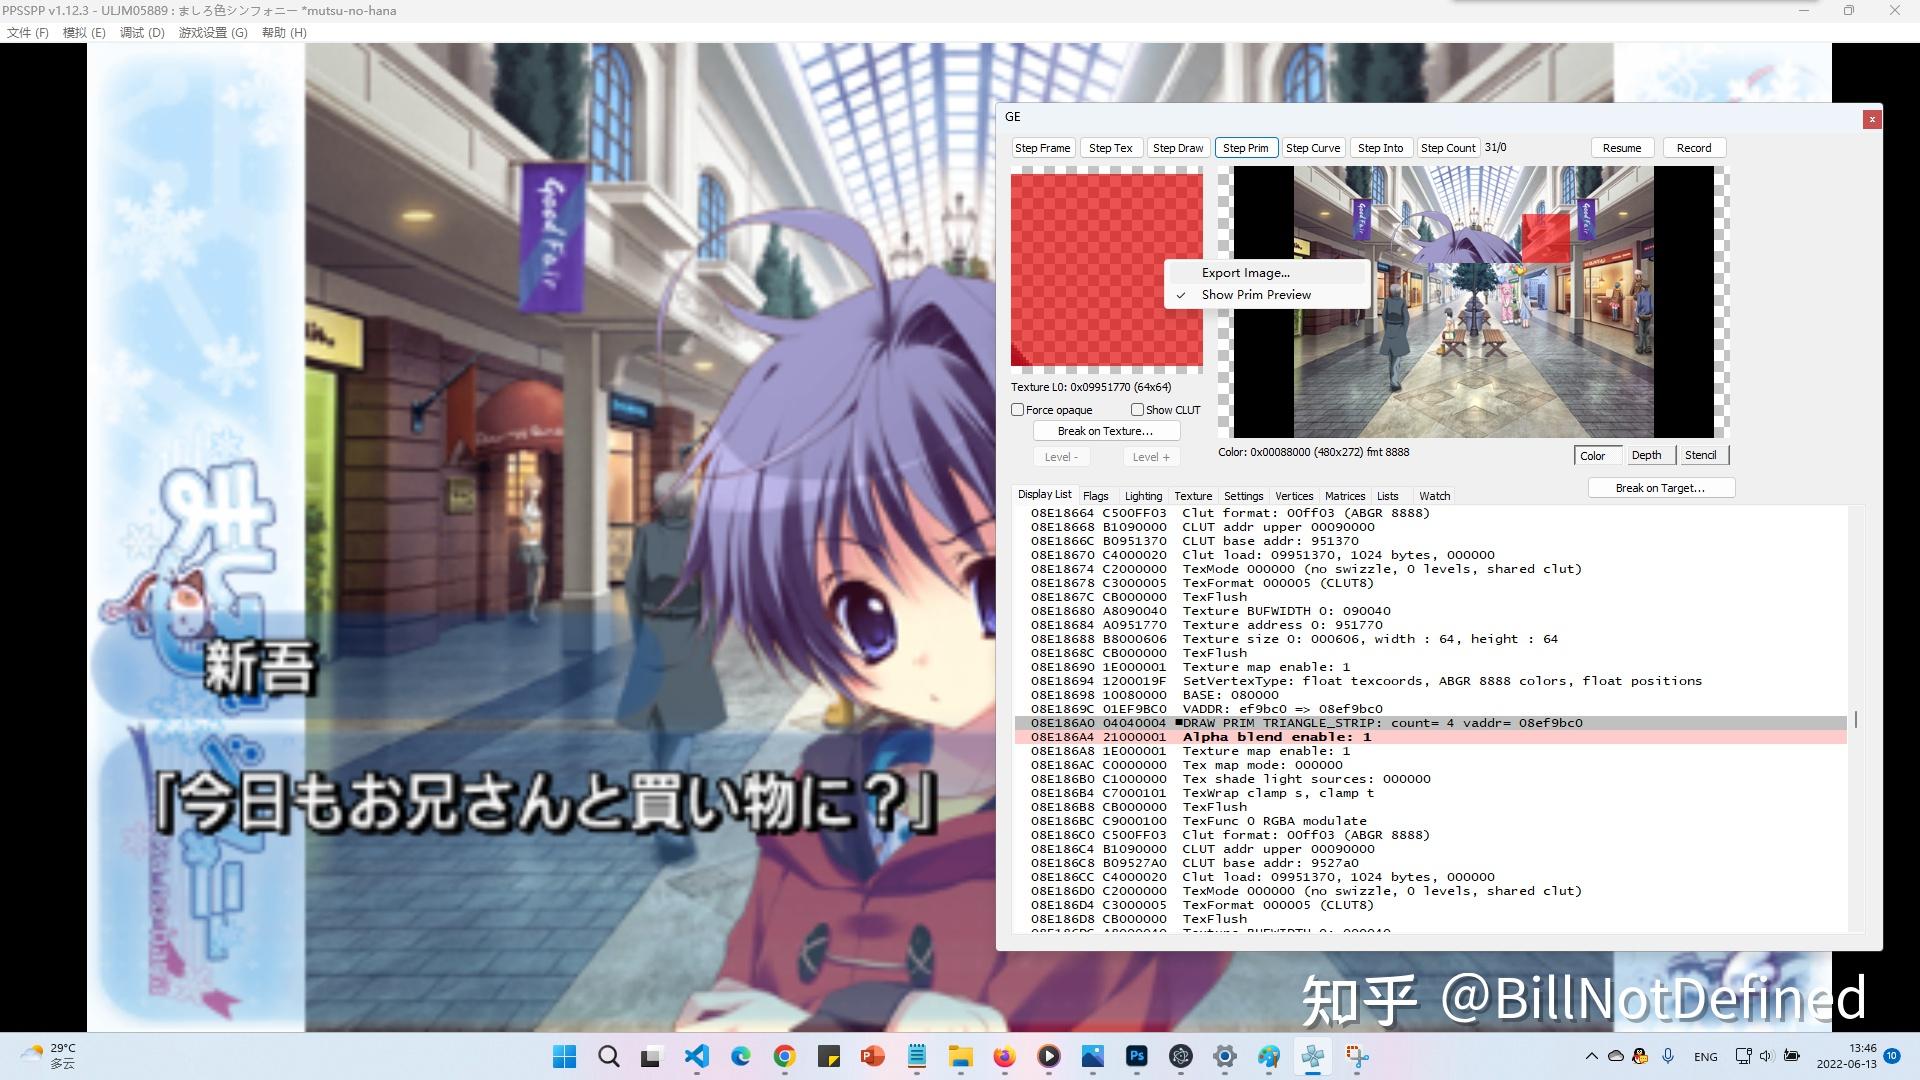Switch to PPSSPP taskbar icon
The height and width of the screenshot is (1080, 1920).
point(1313,1056)
